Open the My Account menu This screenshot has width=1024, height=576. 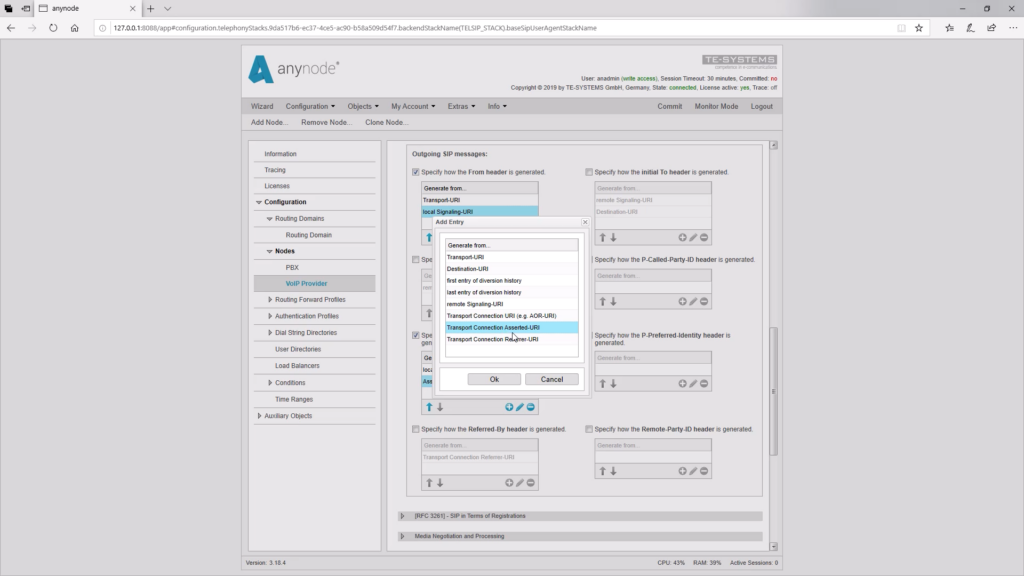coord(413,106)
